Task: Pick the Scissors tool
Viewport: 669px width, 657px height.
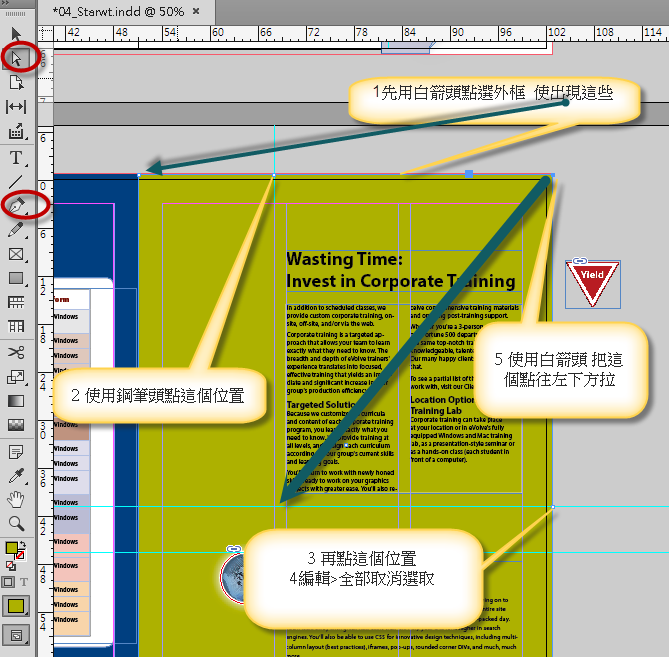Action: click(x=16, y=352)
